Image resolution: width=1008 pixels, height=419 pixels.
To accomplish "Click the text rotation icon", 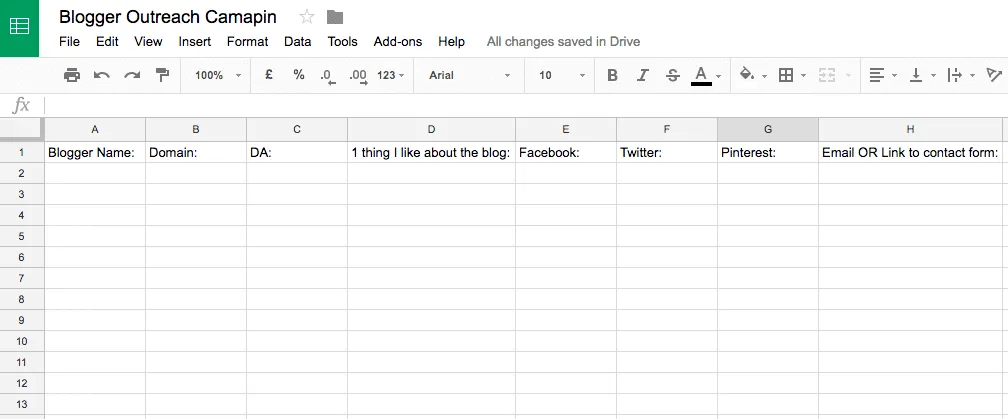I will coord(994,75).
